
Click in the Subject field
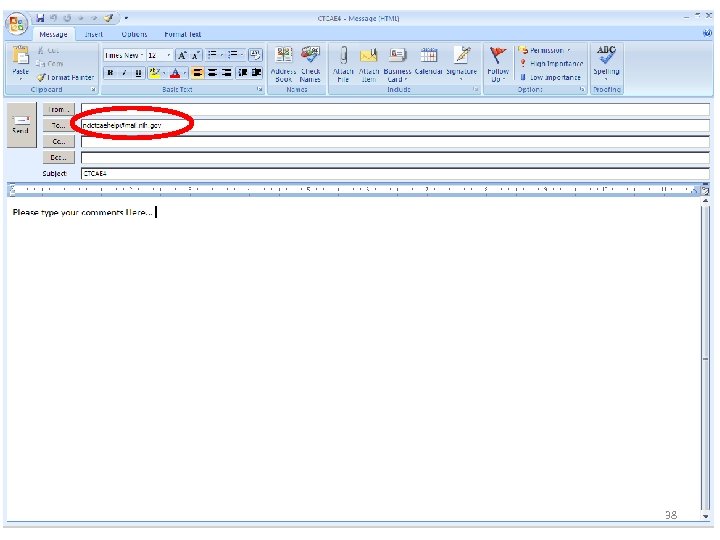[x=395, y=174]
